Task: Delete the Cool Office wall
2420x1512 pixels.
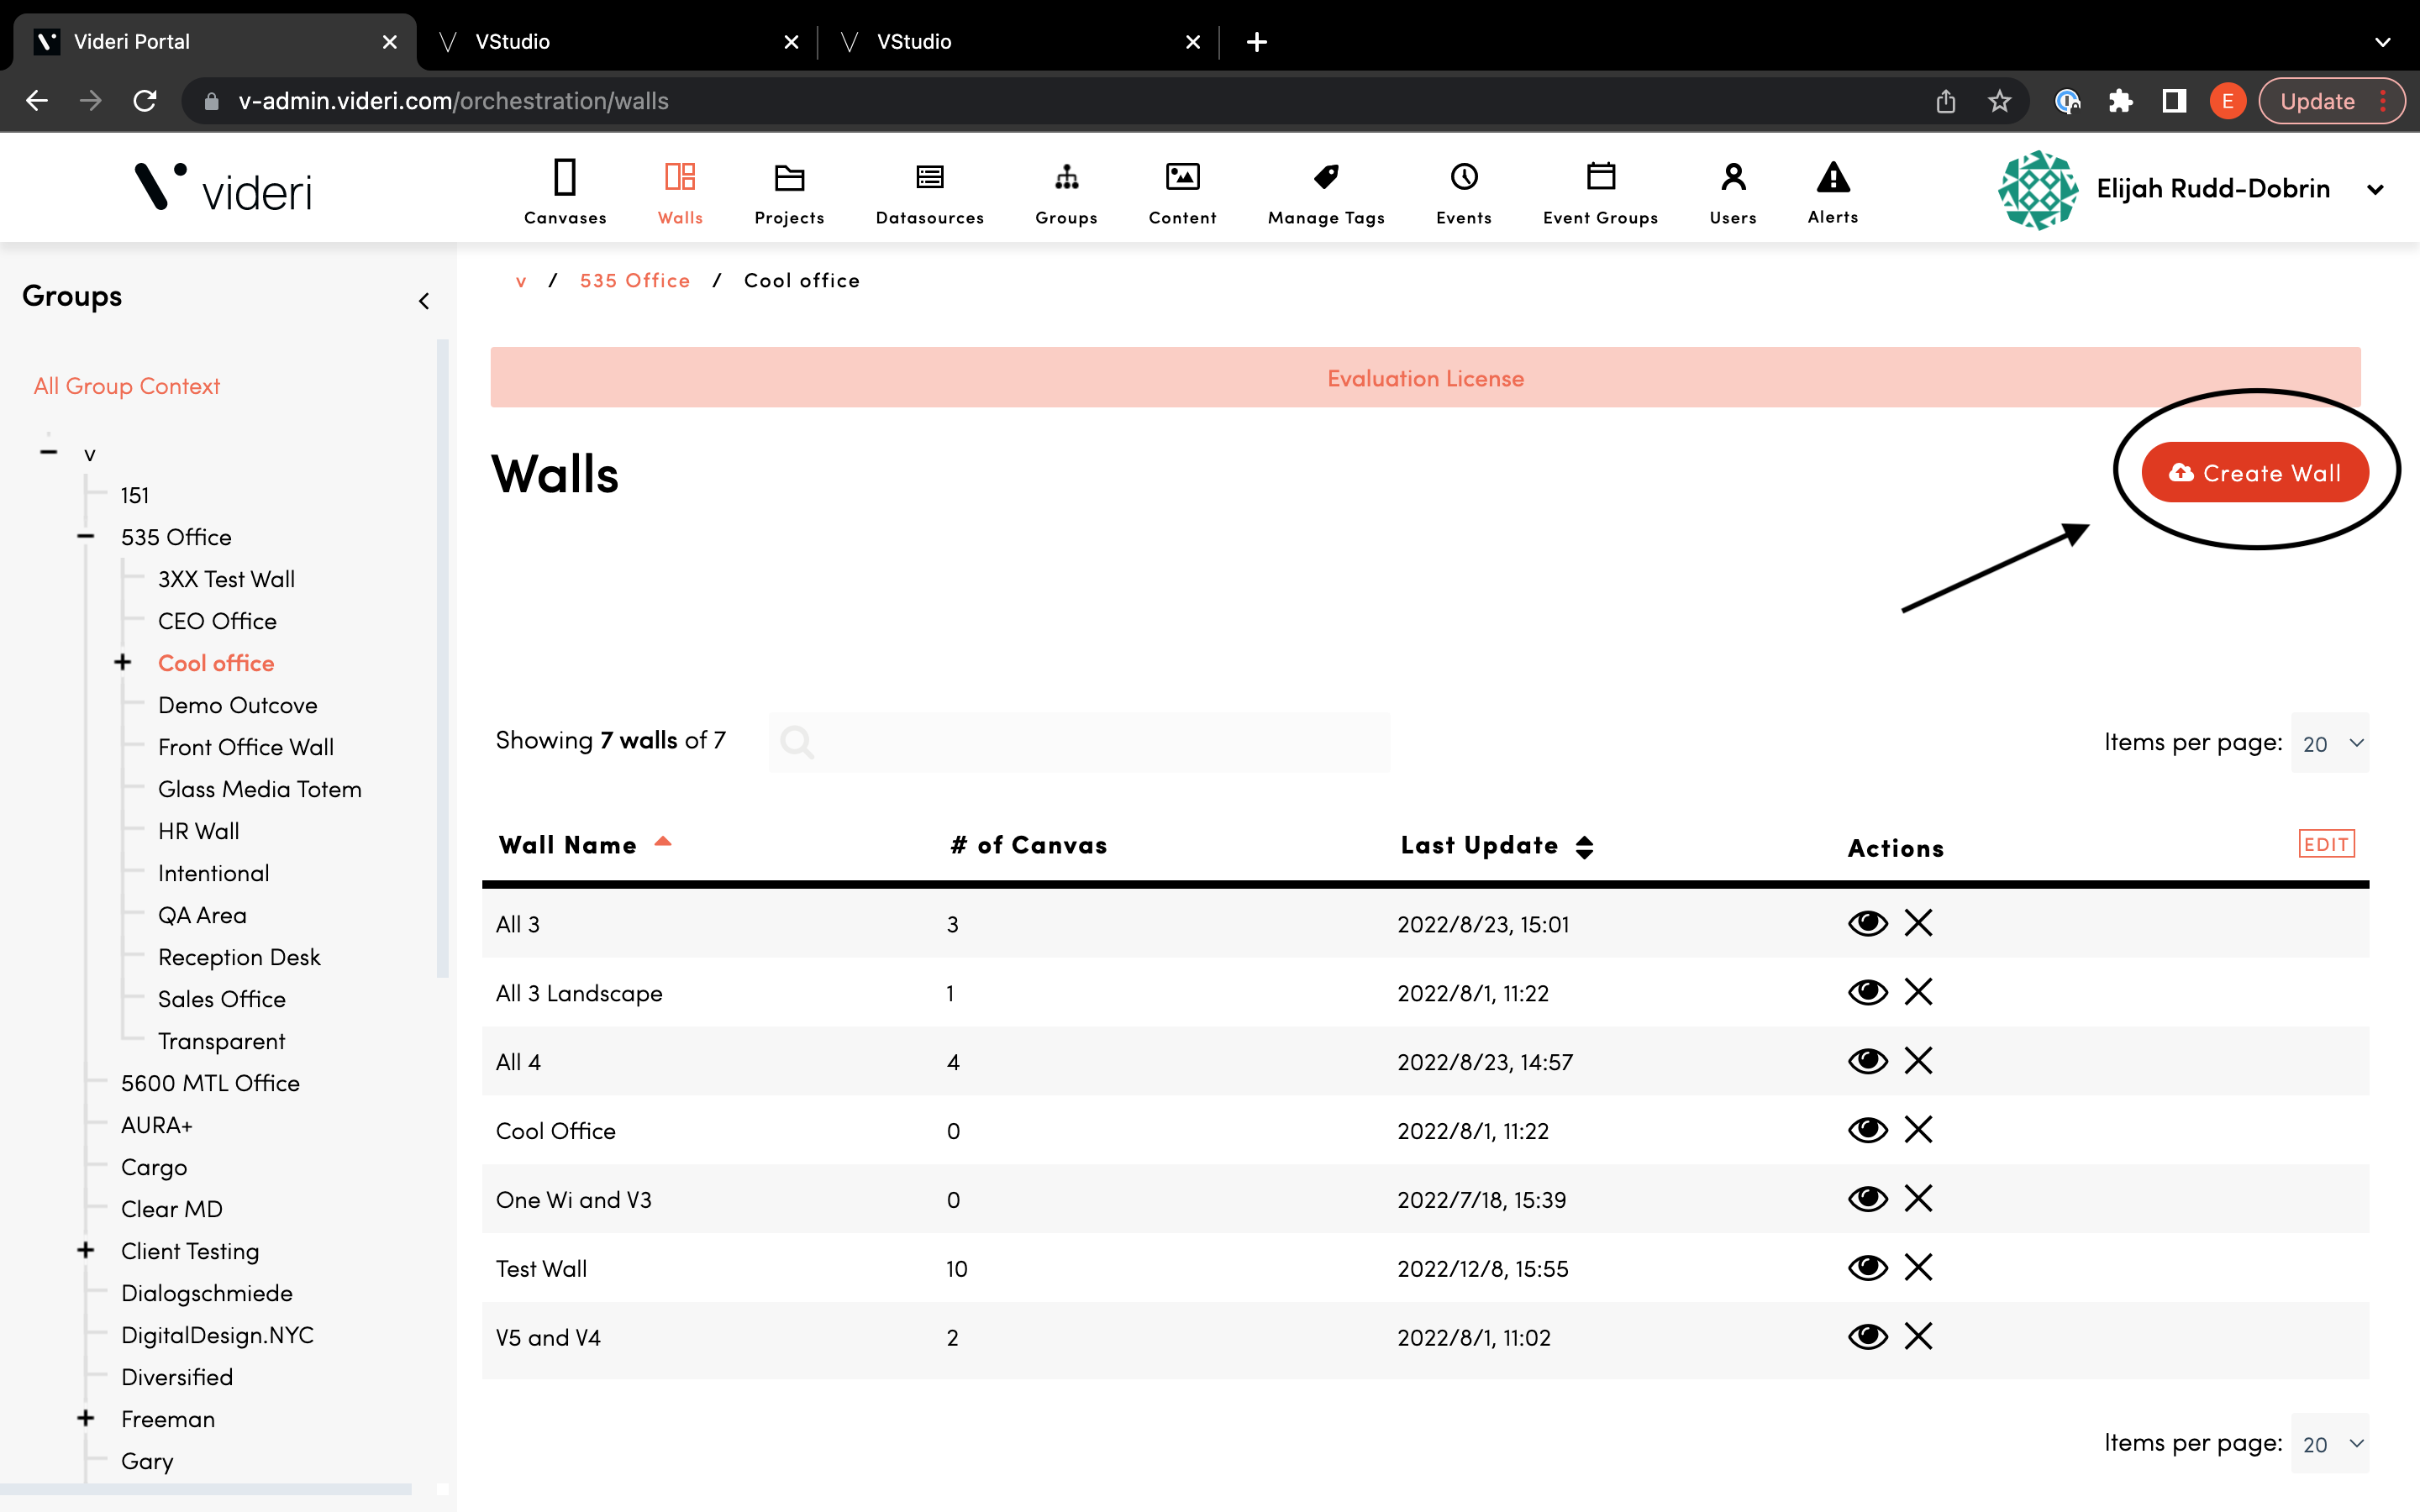Action: 1918,1129
